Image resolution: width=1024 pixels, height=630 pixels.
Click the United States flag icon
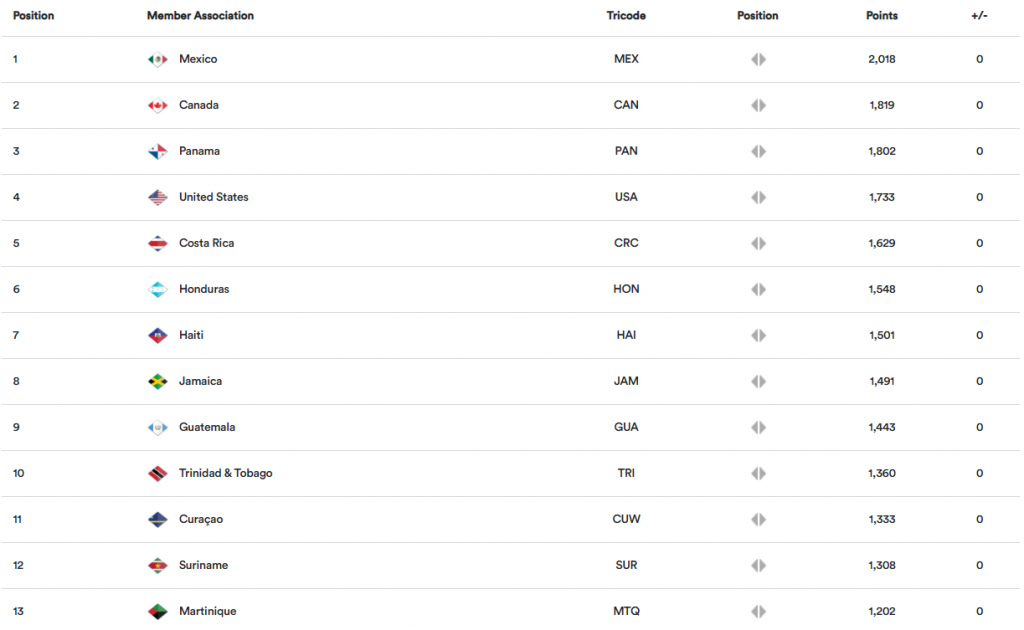point(157,198)
